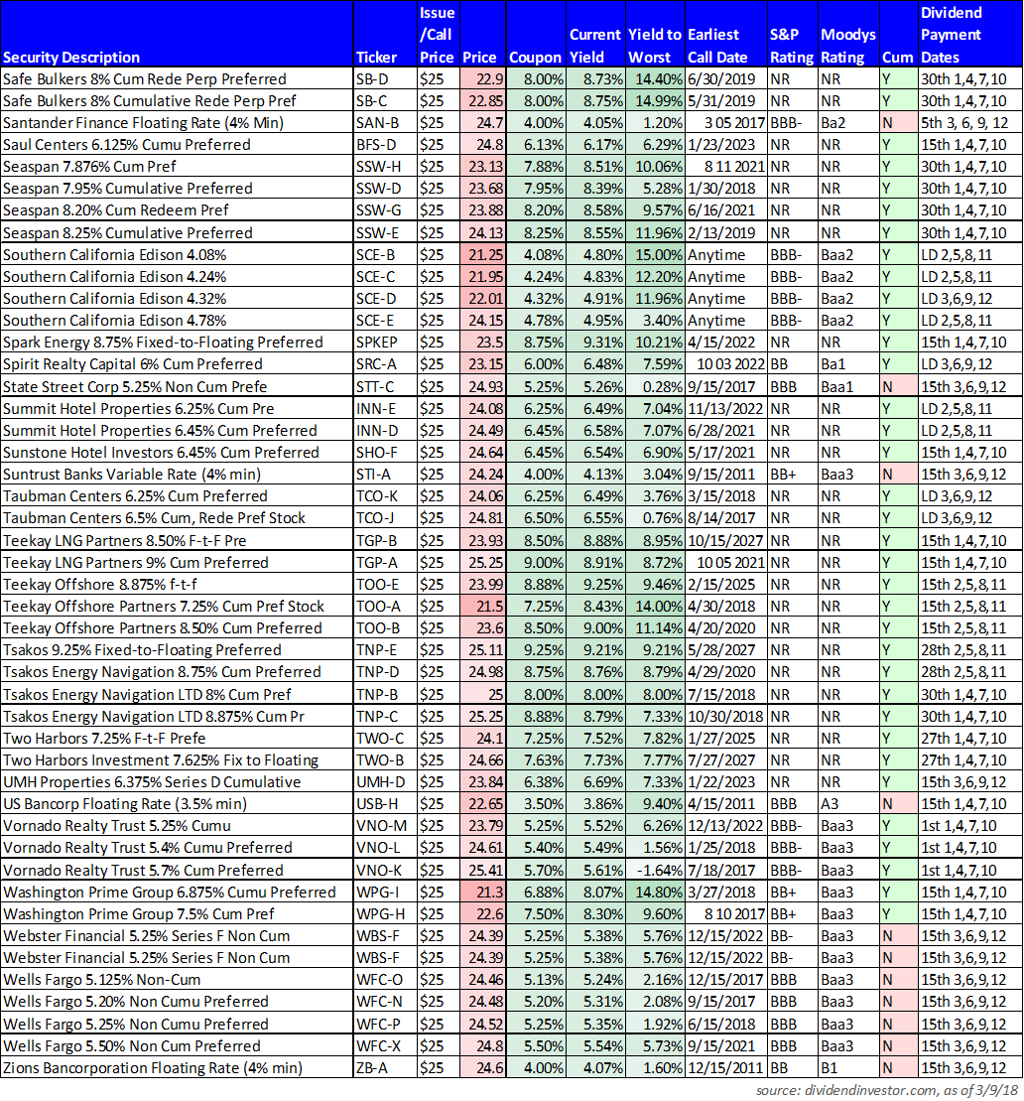Select Sunstone Hotel Investors 6.45% Cum Preferred
The height and width of the screenshot is (1101, 1024).
(x=161, y=452)
